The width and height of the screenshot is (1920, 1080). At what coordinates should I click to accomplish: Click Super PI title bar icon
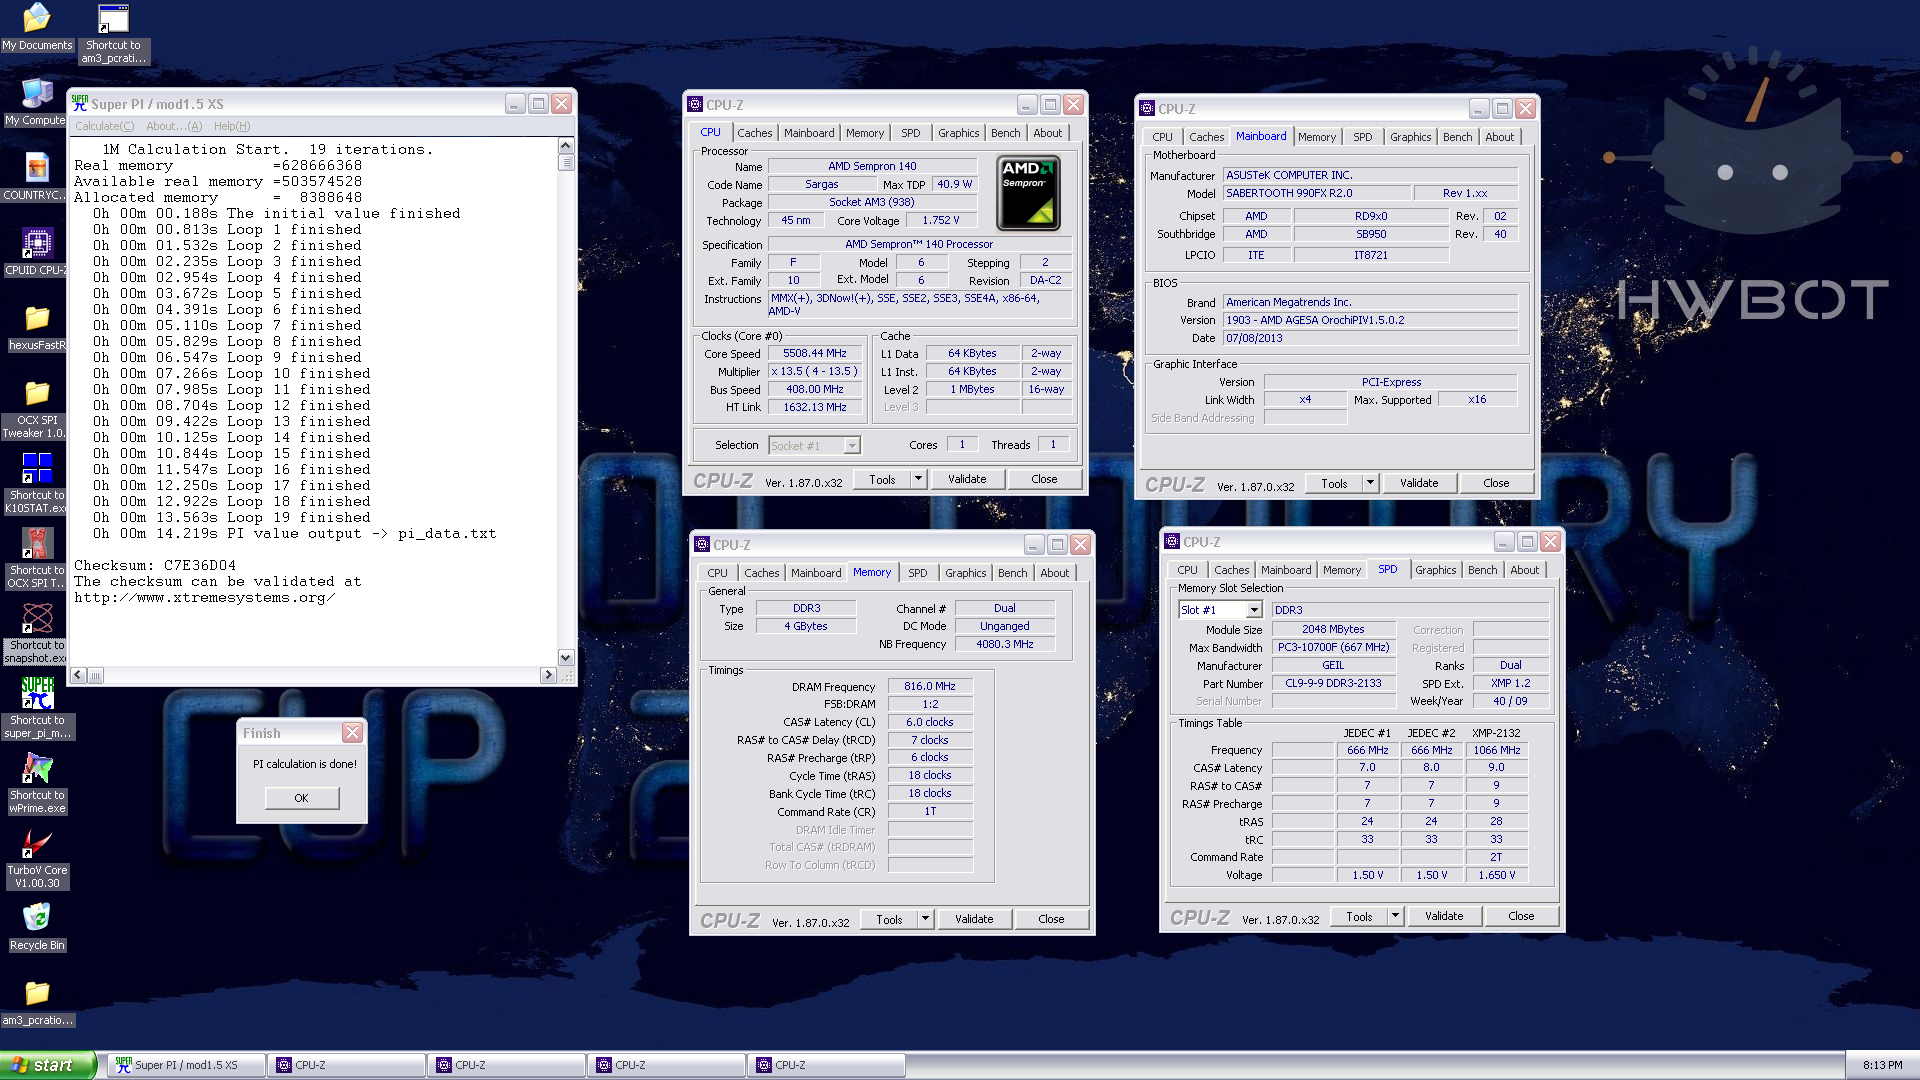pyautogui.click(x=80, y=103)
